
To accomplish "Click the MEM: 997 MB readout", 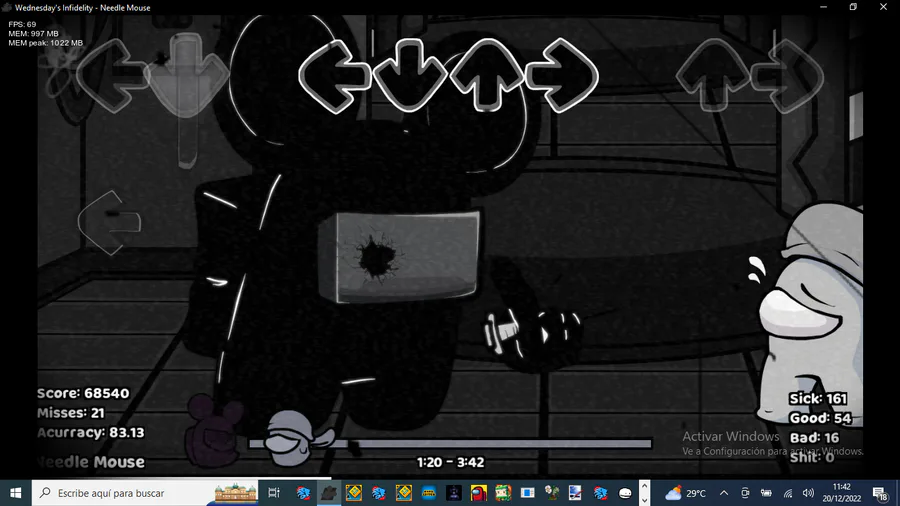I will [33, 33].
